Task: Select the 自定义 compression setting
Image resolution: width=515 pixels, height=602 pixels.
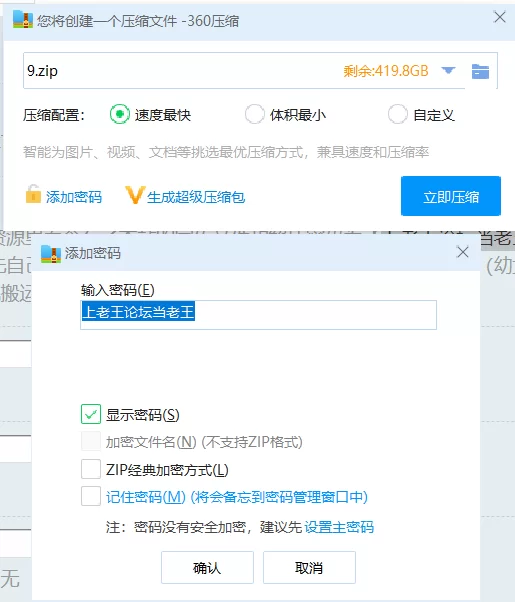Action: (x=397, y=114)
